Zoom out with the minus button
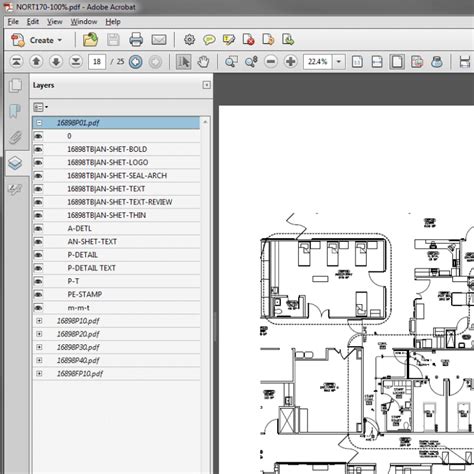 [271, 62]
